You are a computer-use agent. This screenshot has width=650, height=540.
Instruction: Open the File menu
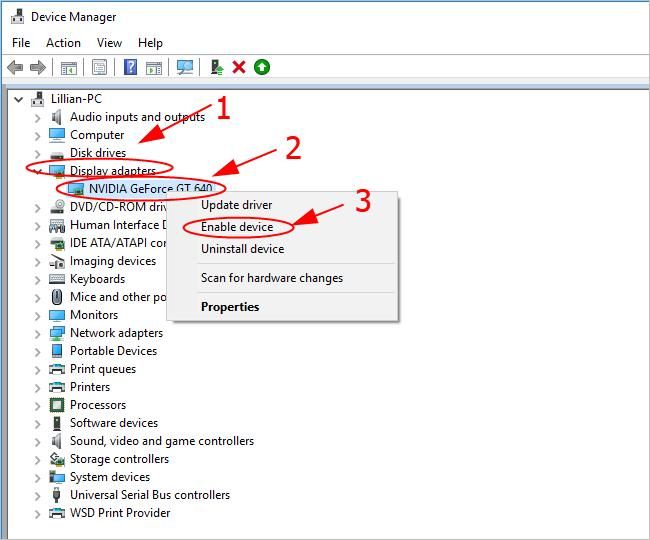click(21, 43)
